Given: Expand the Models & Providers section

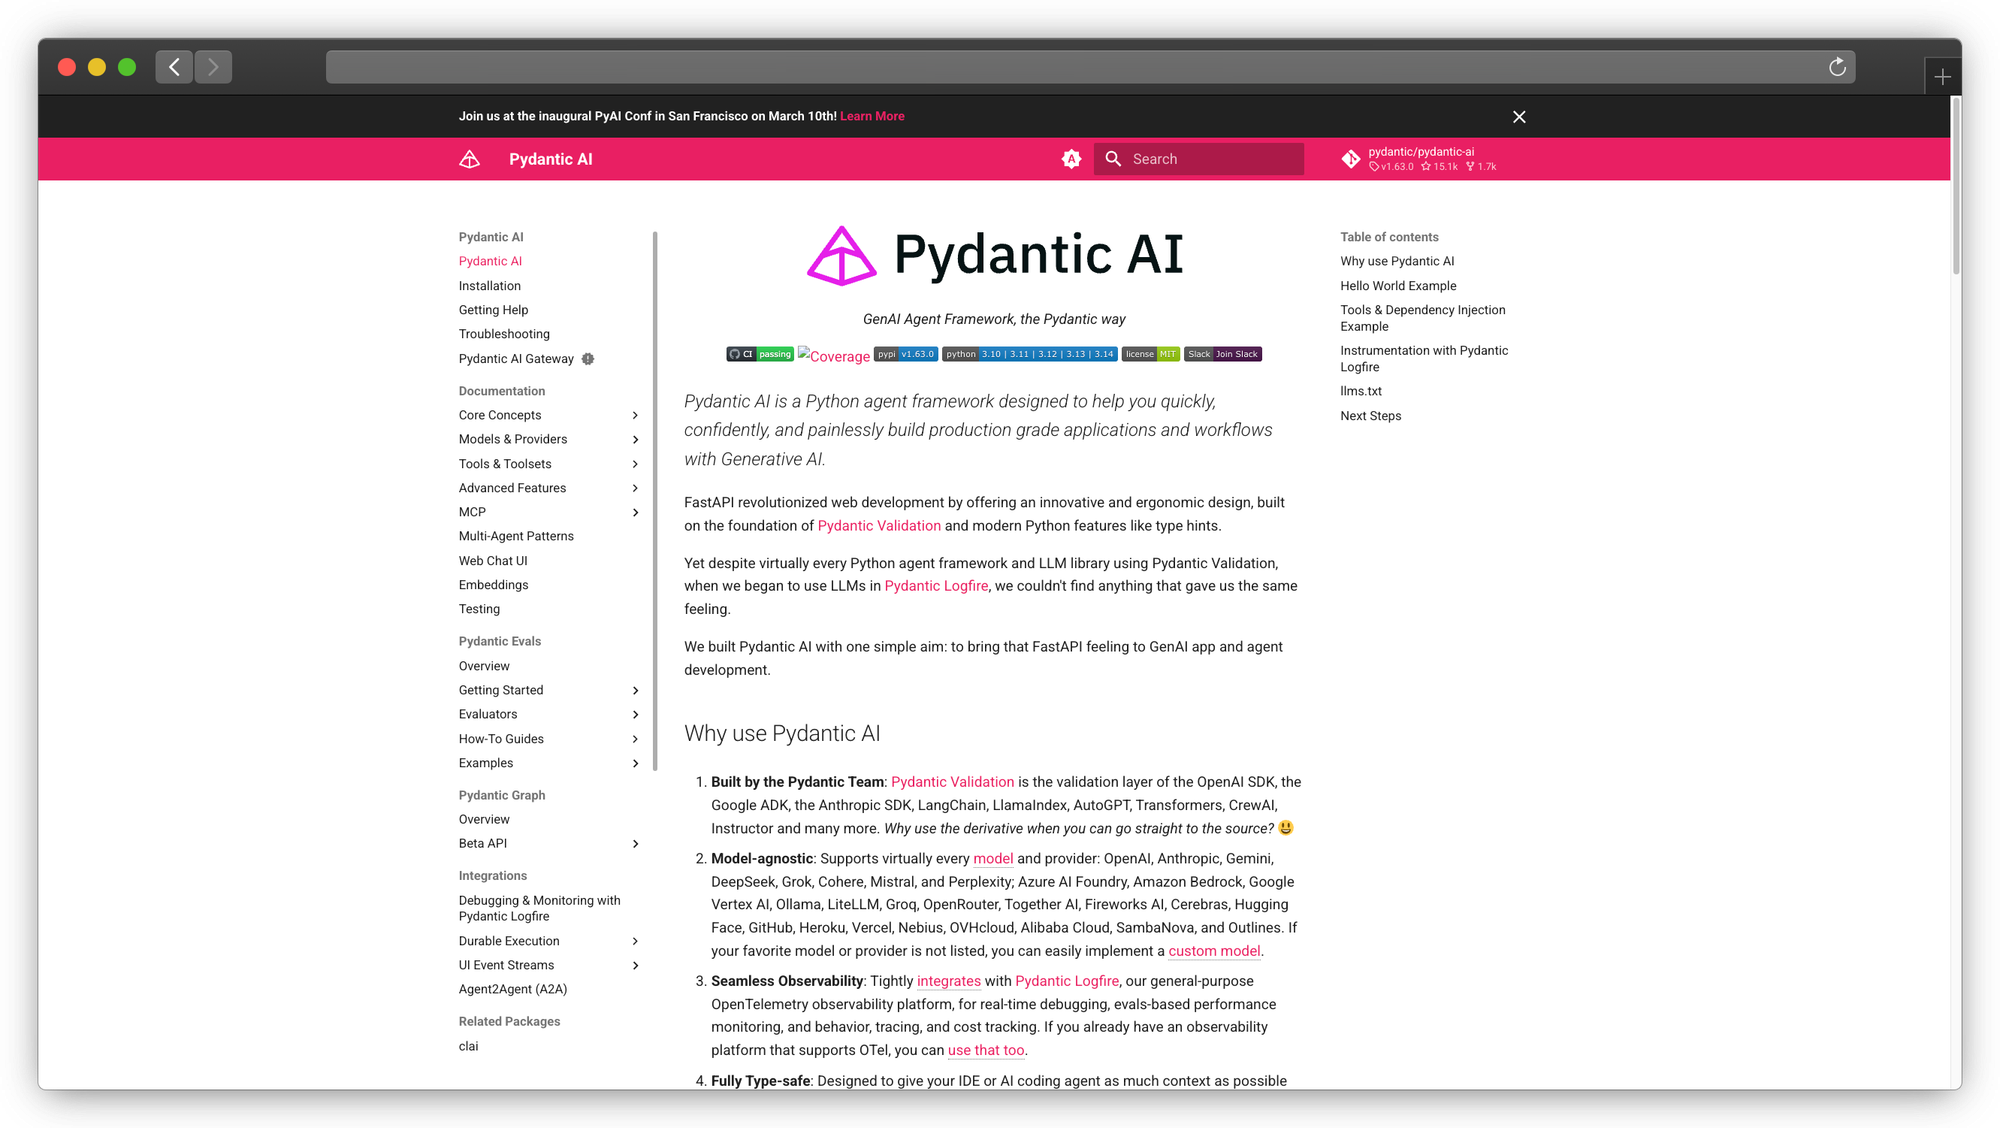Looking at the screenshot, I should click(635, 440).
